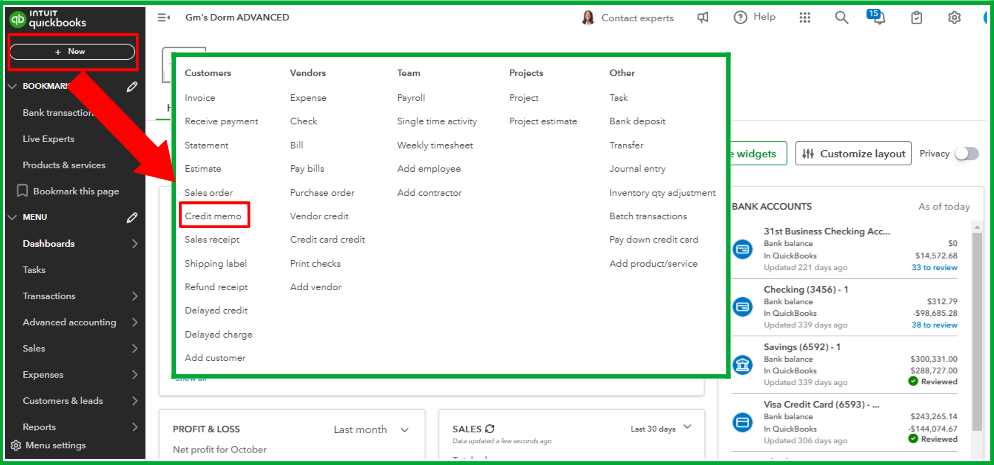Screen dimensions: 994x465
Task: Open the settings gear icon
Action: [954, 18]
